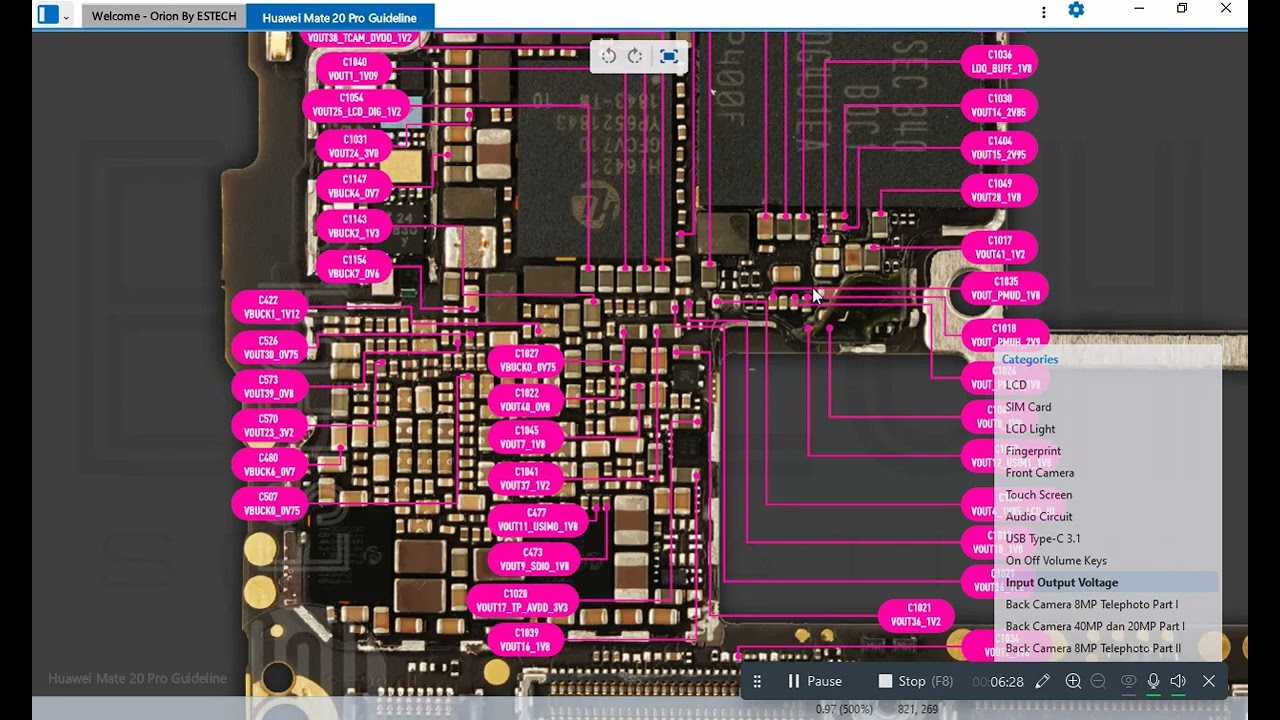Select the C1022 VOUT40_0V8 label
1280x720 pixels.
point(527,400)
